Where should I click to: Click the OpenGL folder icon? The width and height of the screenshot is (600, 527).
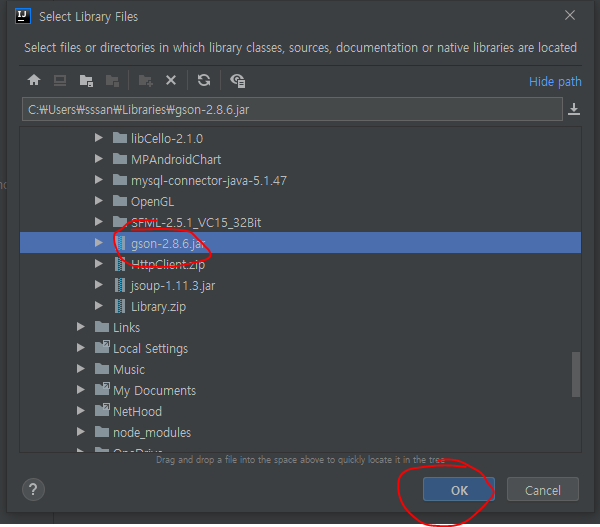point(120,201)
